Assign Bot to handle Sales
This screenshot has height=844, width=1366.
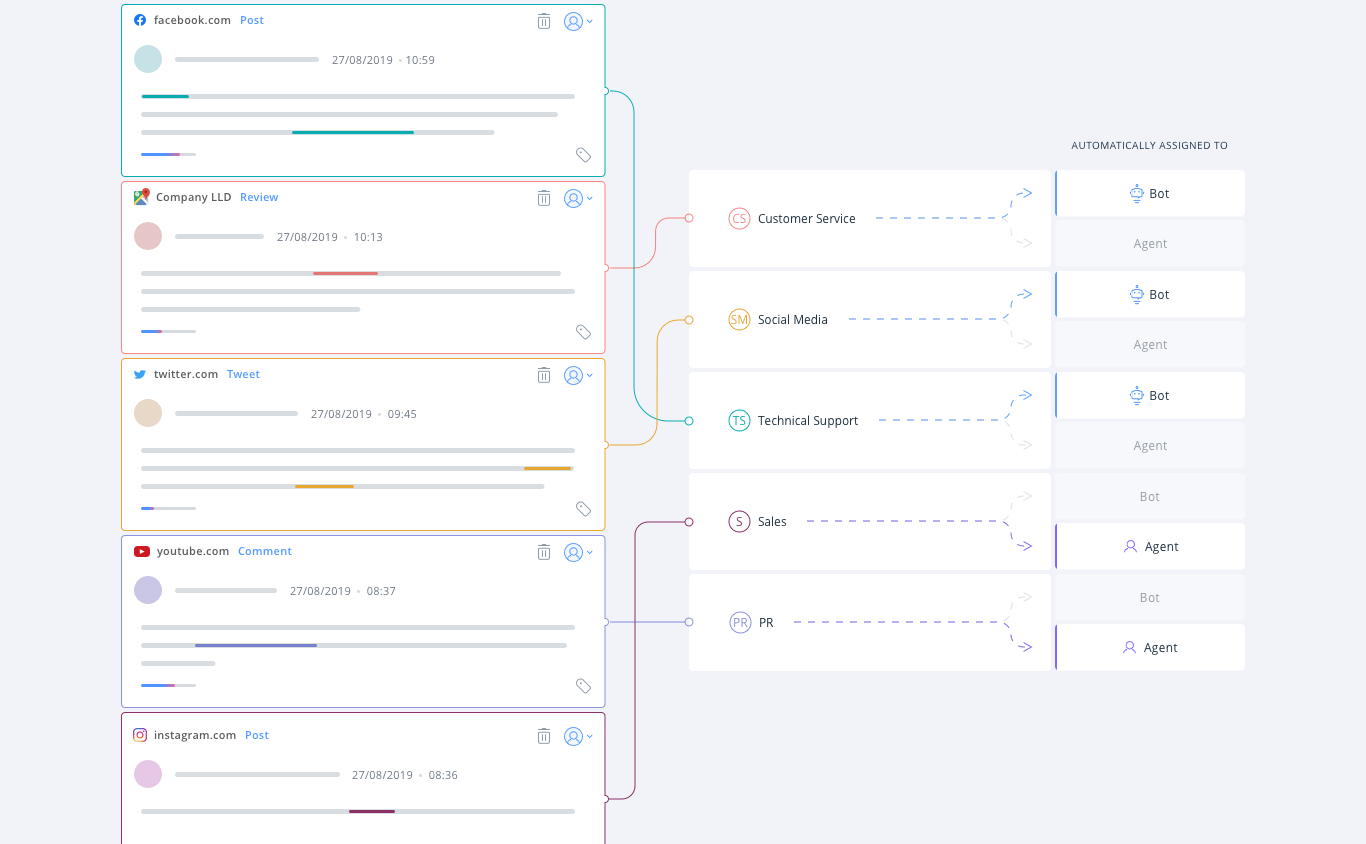point(1149,496)
